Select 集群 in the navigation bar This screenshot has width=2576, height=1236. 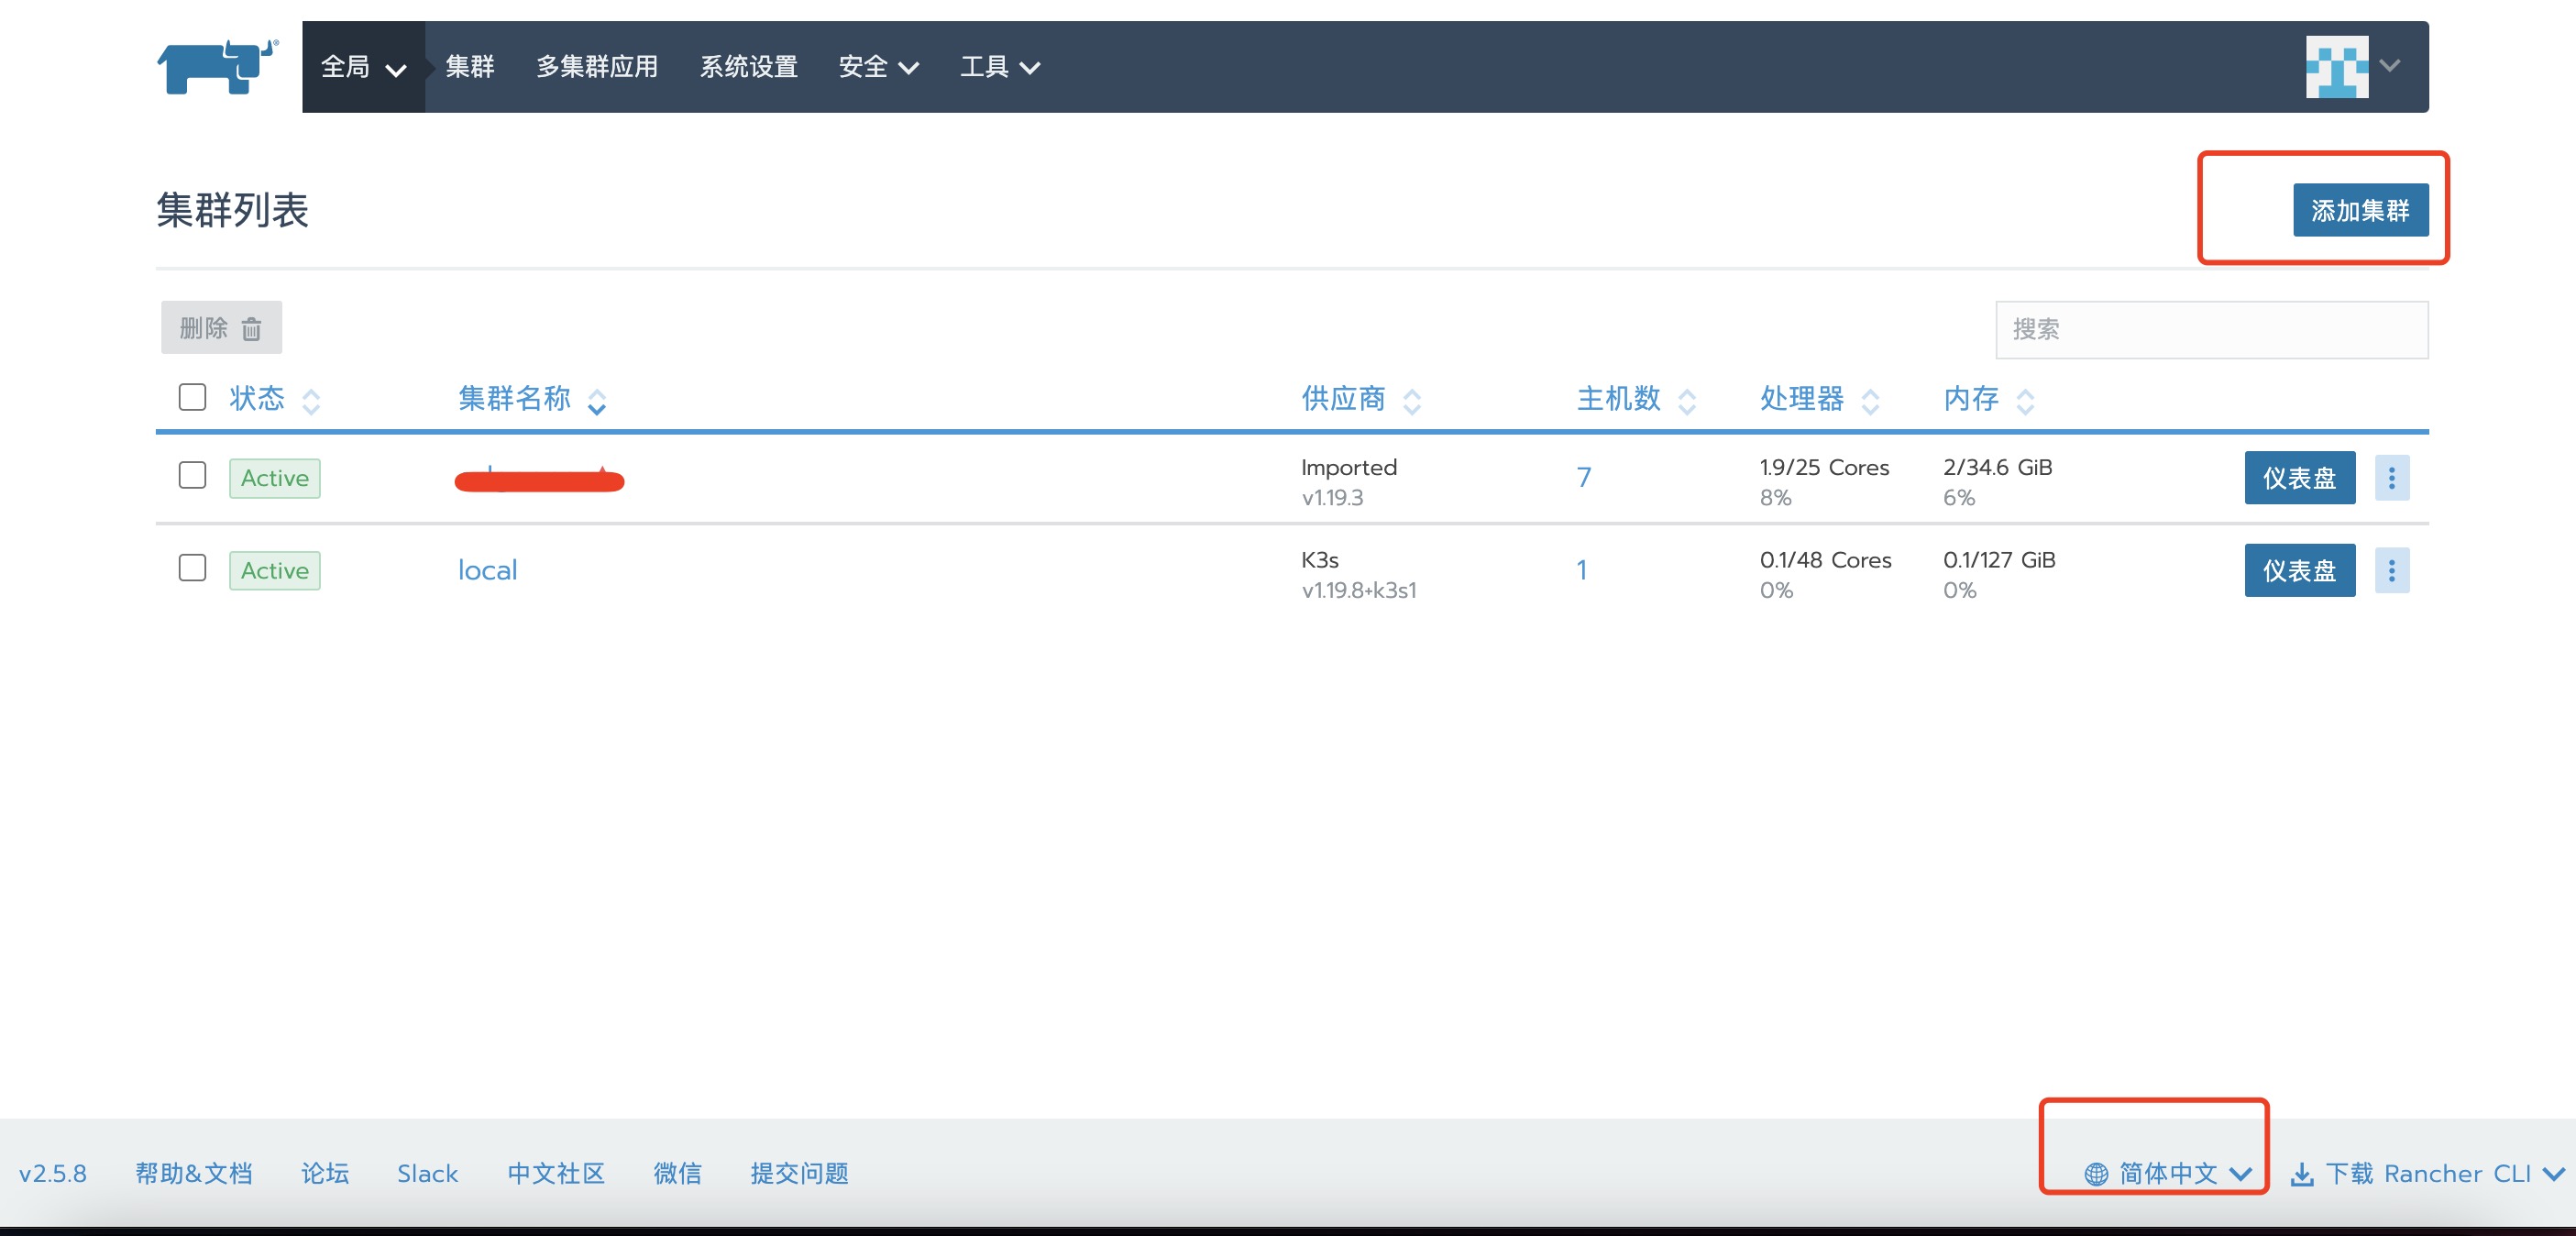coord(469,66)
